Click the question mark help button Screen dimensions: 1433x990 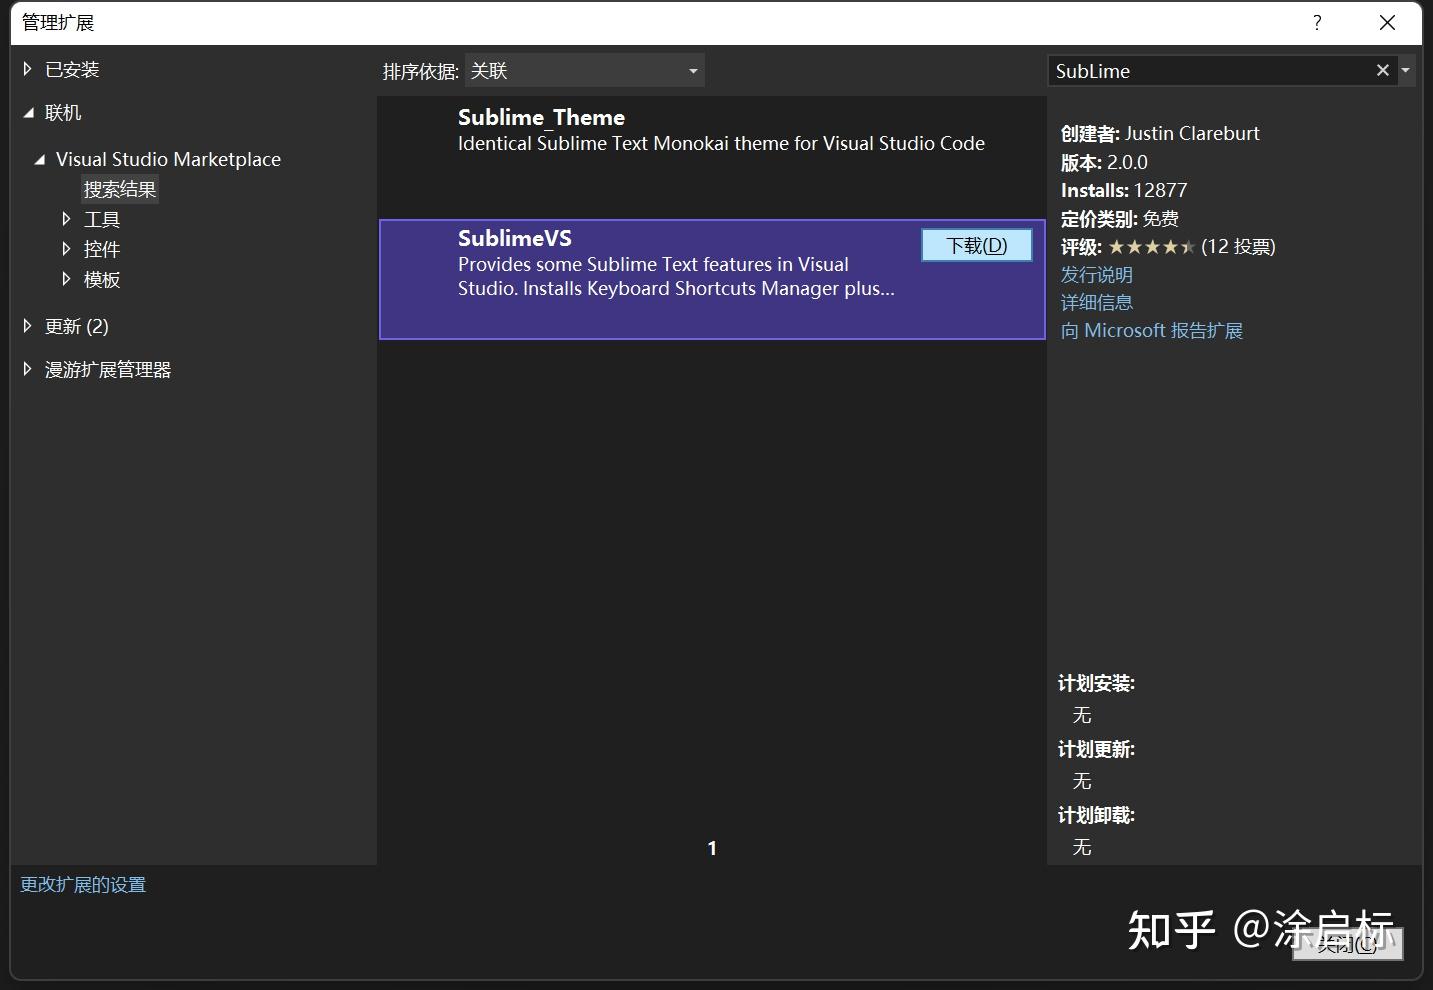pos(1317,23)
